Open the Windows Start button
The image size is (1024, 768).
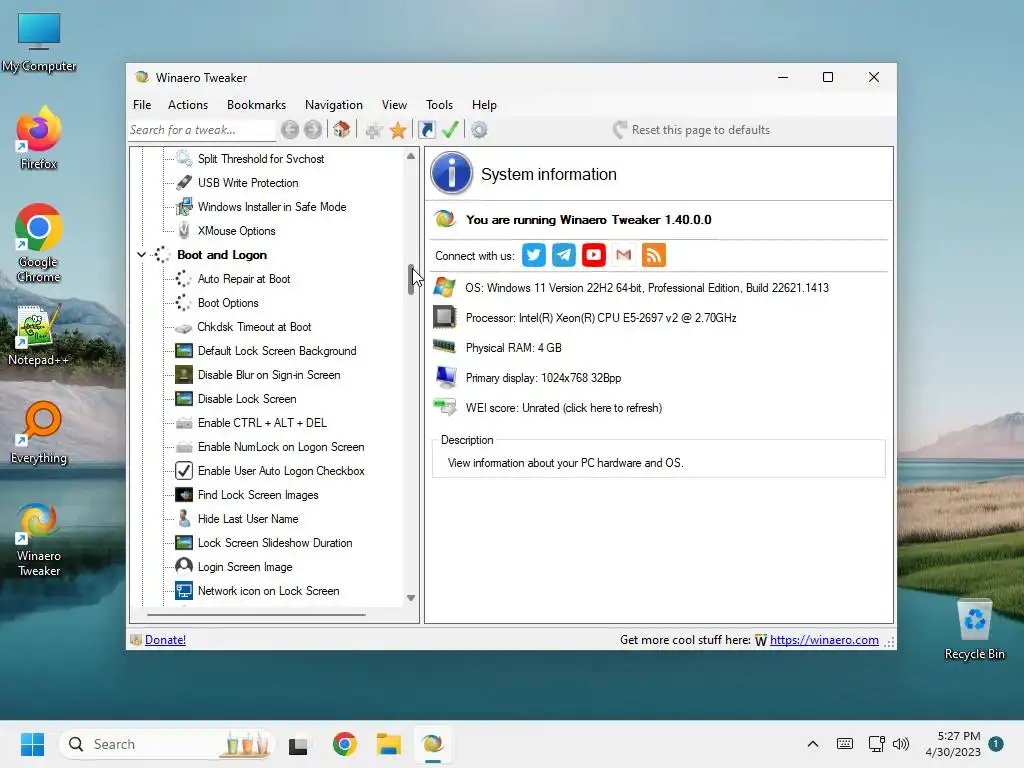(32, 744)
